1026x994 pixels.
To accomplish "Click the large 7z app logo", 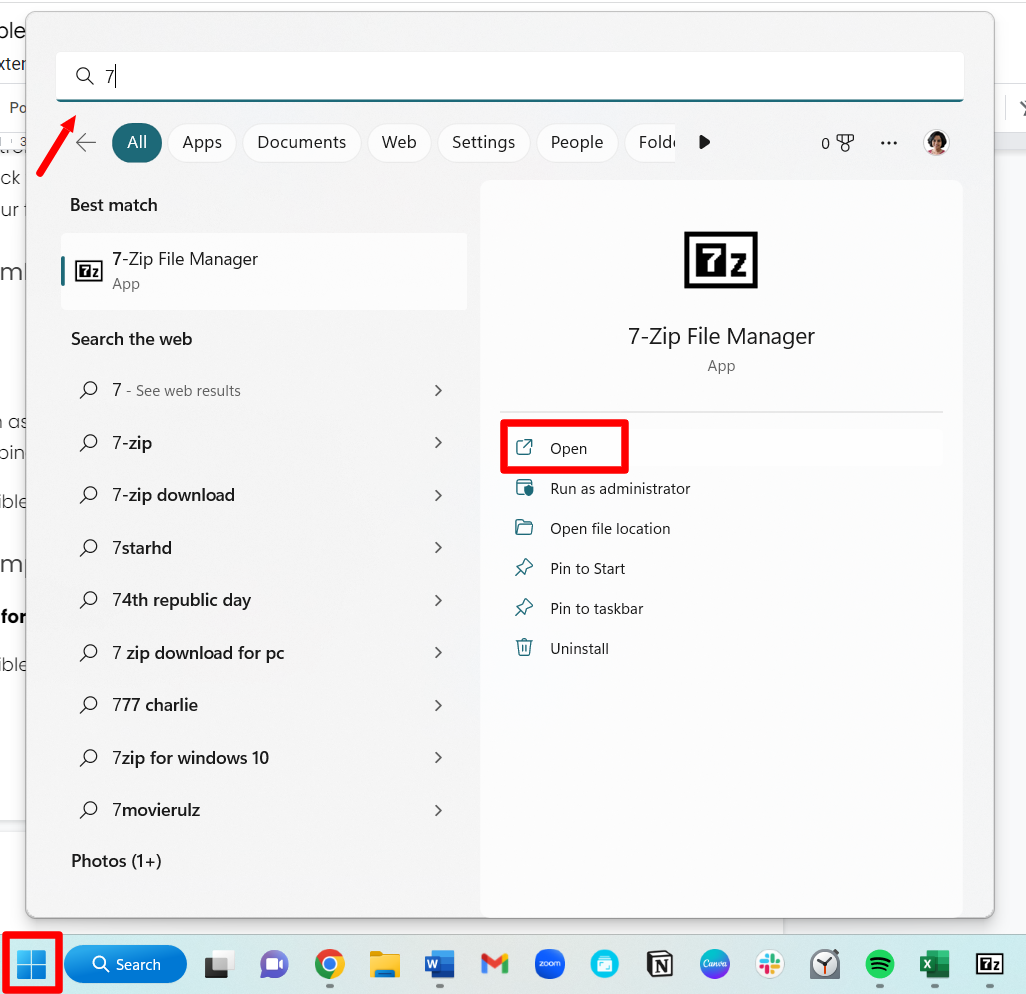I will coord(720,260).
